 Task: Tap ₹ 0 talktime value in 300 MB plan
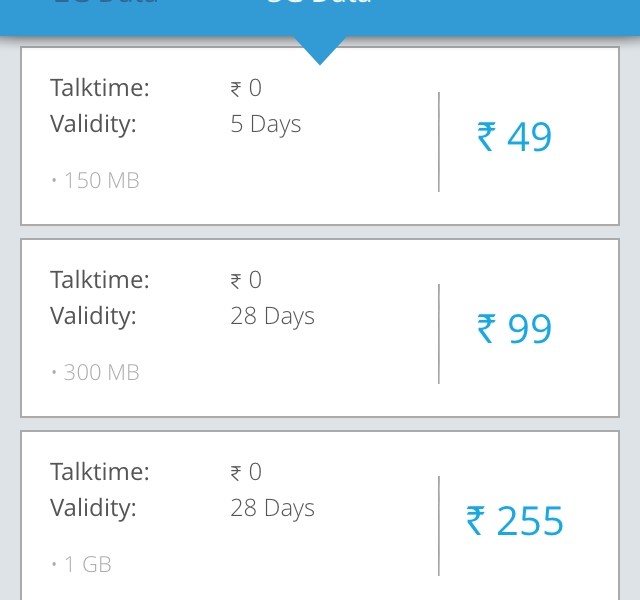pyautogui.click(x=246, y=280)
